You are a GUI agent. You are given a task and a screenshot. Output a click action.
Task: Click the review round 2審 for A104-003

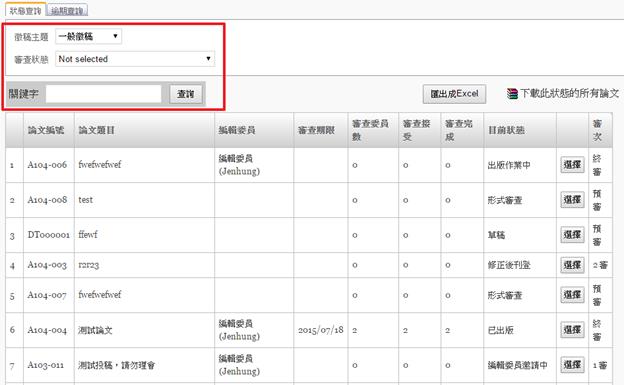pos(600,265)
